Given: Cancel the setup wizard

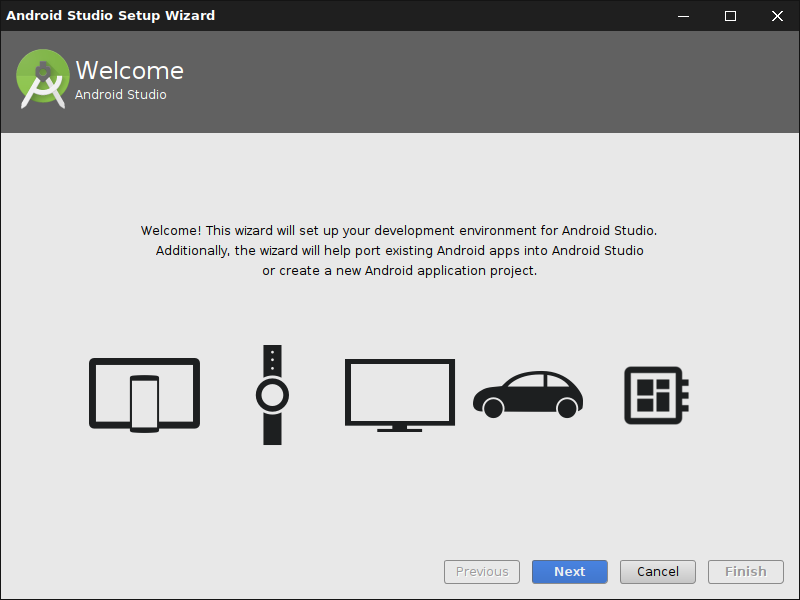Looking at the screenshot, I should tap(658, 572).
